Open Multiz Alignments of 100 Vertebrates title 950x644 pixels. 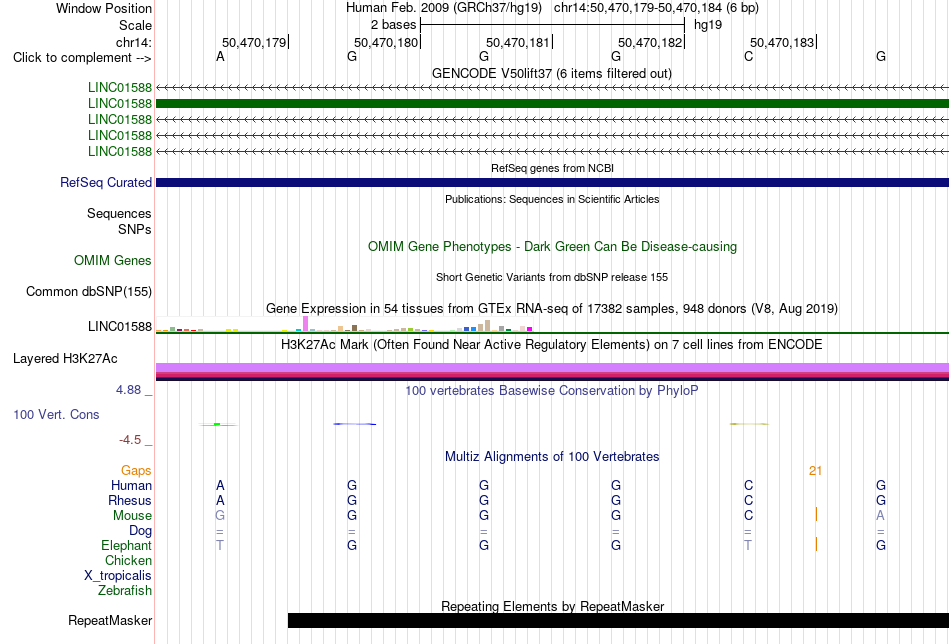(x=552, y=457)
